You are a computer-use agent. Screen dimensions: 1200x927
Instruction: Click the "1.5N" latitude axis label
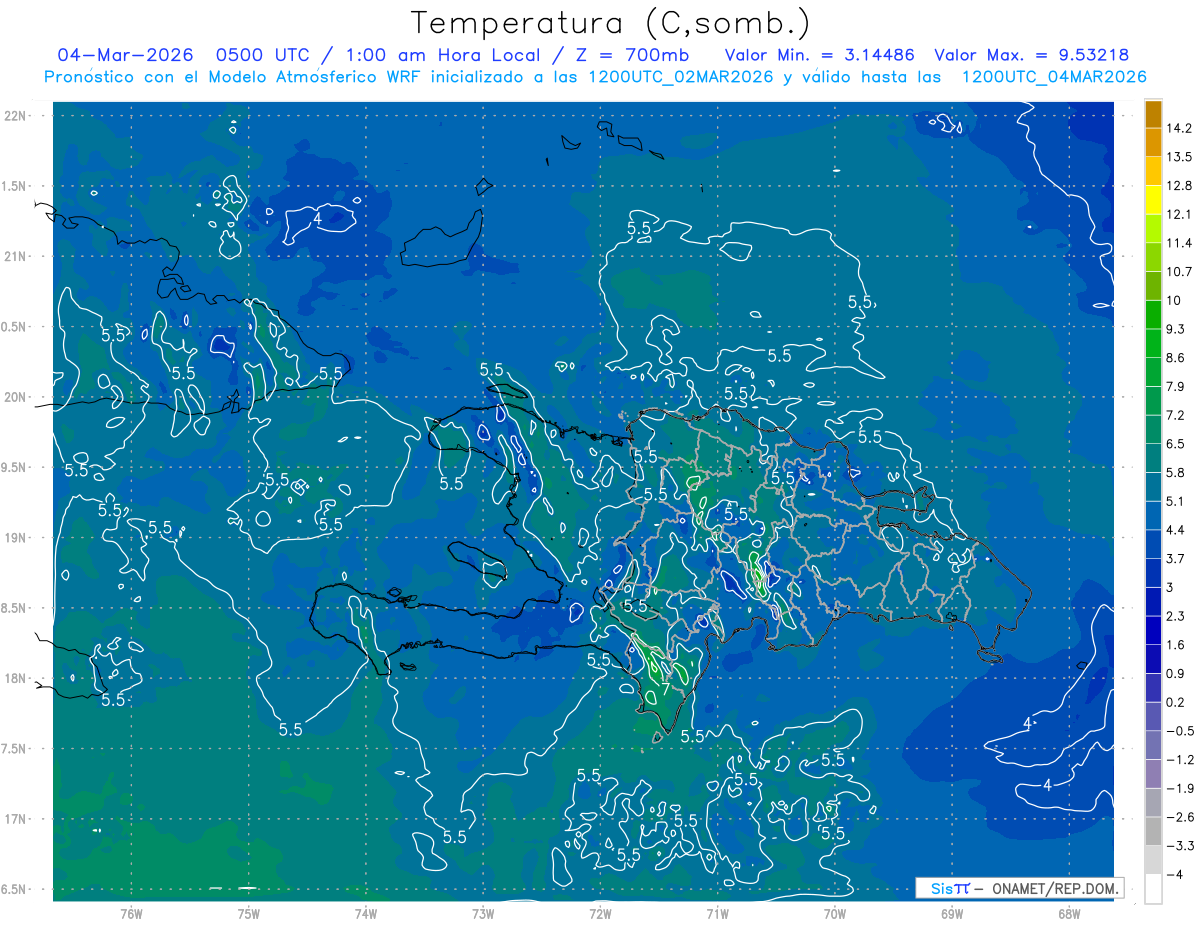pyautogui.click(x=14, y=186)
